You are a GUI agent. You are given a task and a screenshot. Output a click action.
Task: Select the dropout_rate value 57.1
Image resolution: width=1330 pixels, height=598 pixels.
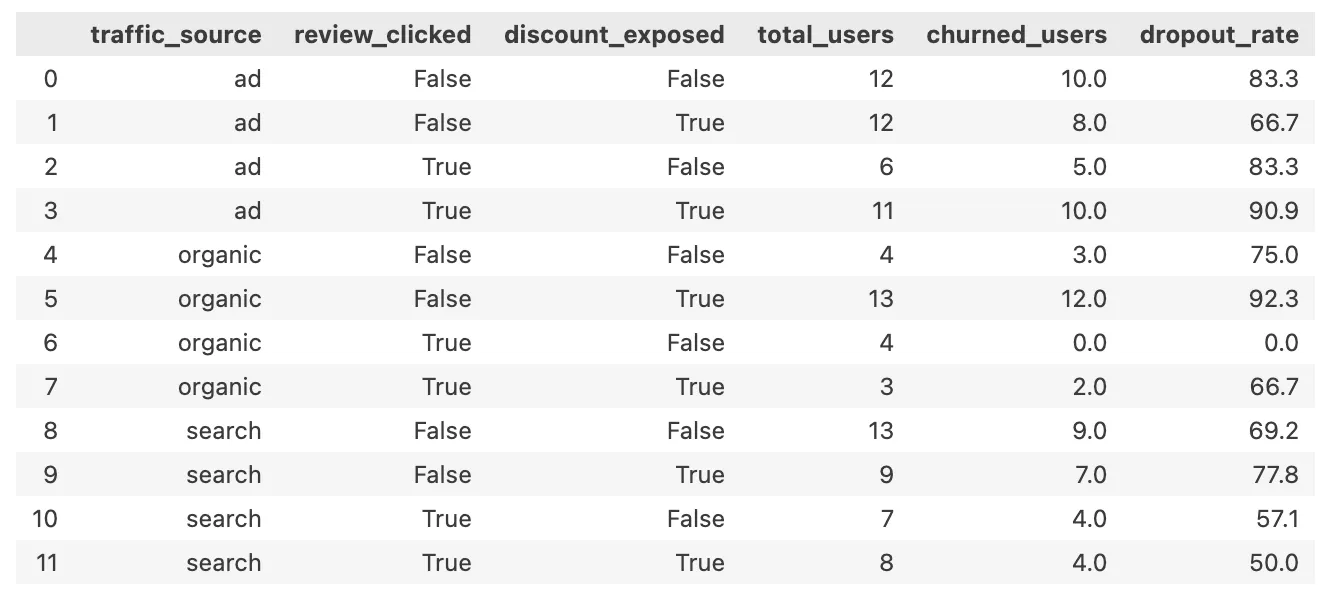(x=1274, y=519)
